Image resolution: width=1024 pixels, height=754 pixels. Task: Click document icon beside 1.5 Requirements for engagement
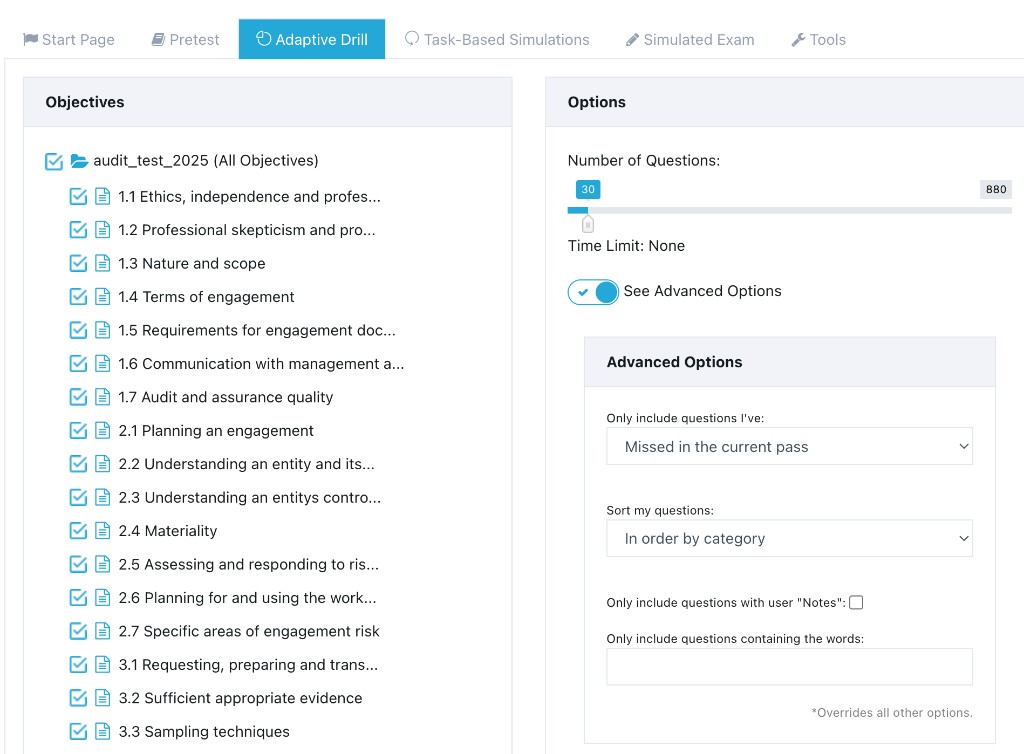coord(103,330)
